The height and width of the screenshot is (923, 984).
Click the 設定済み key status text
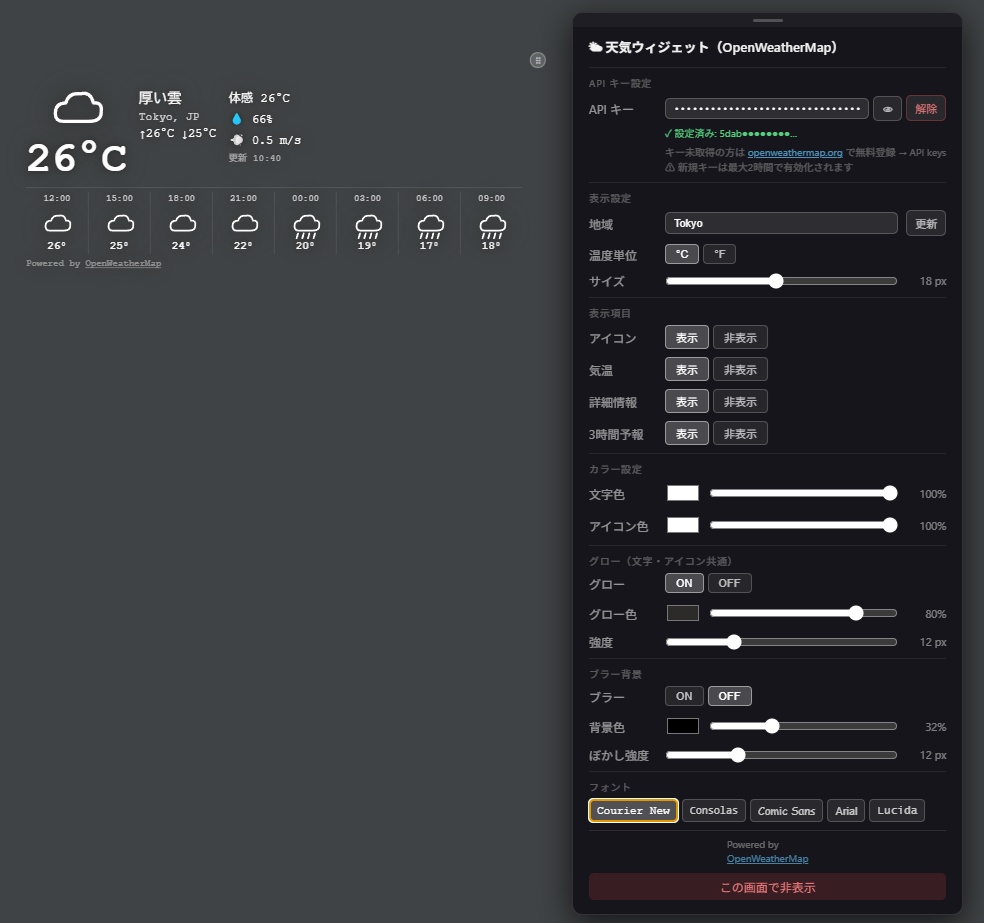[x=731, y=134]
